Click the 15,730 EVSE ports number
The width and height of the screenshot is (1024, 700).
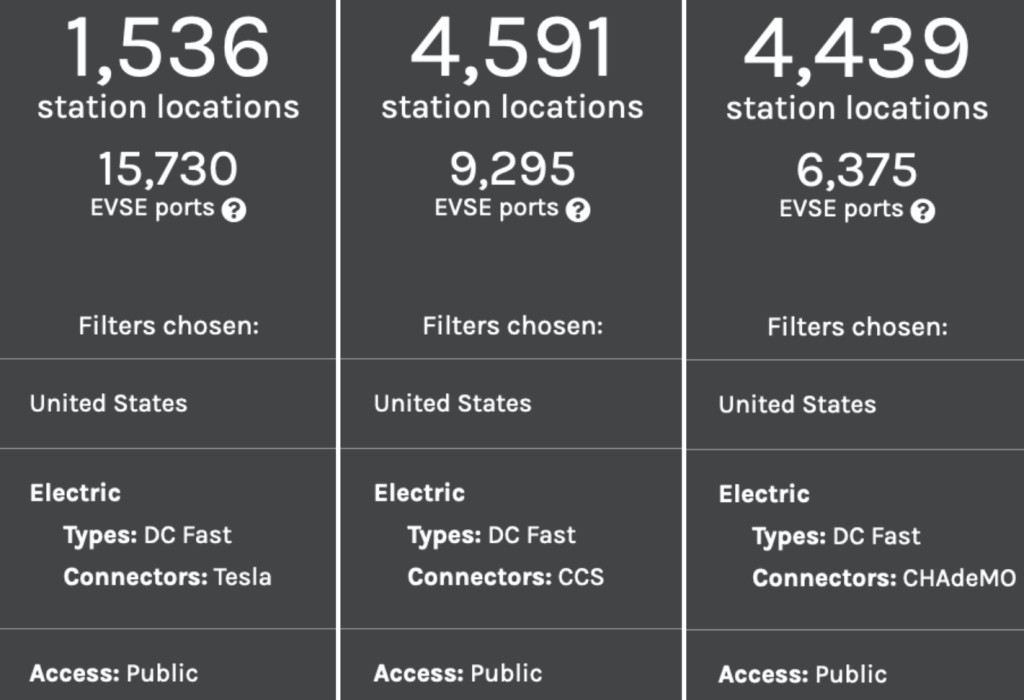168,168
